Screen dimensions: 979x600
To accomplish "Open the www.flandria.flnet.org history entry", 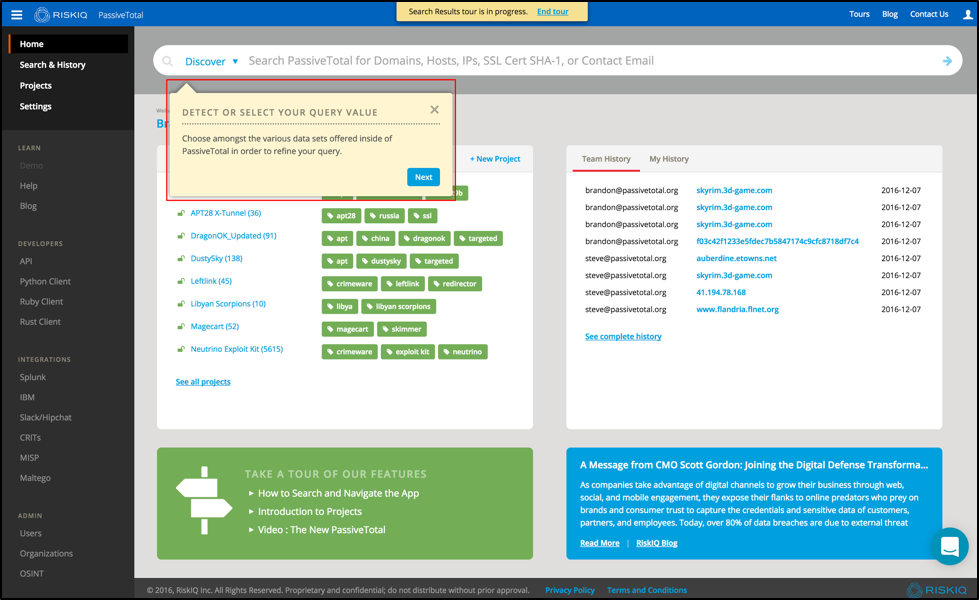I will [737, 310].
